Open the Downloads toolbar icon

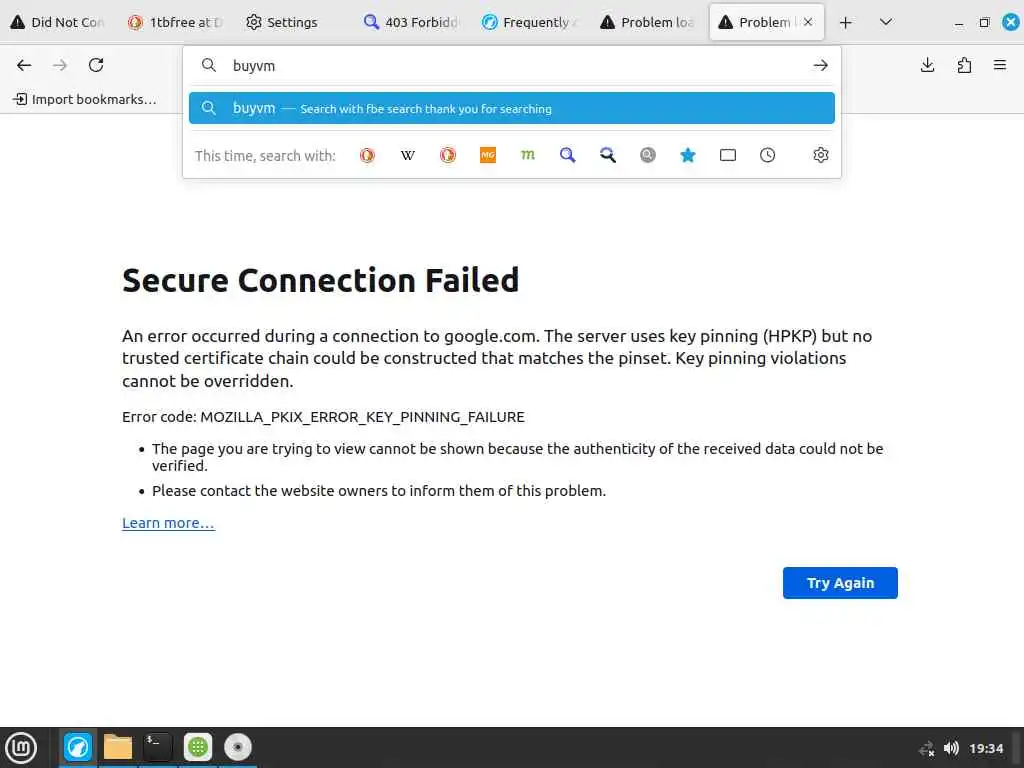click(x=928, y=65)
